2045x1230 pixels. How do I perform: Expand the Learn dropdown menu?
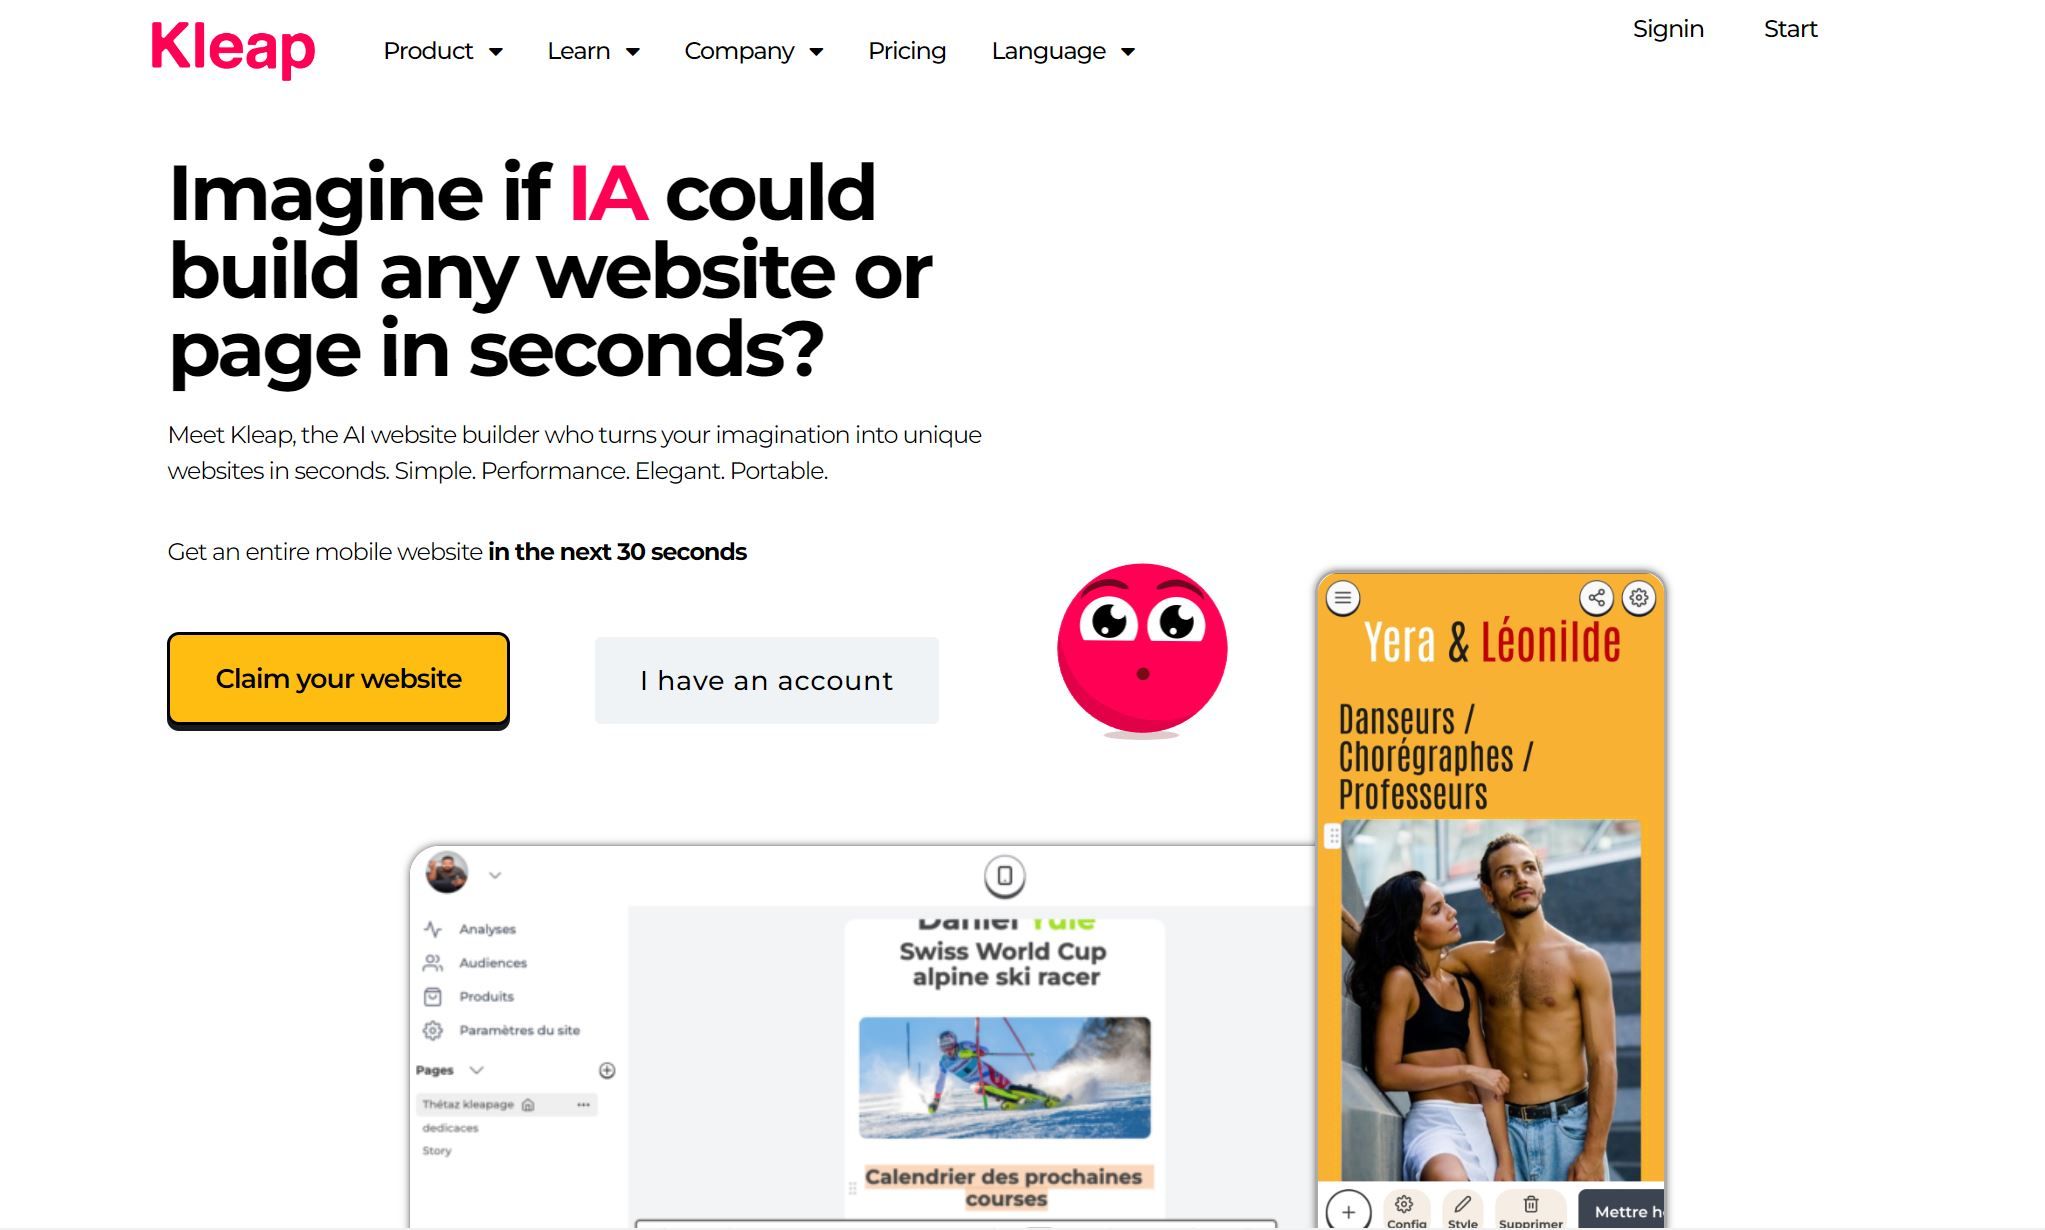click(590, 51)
